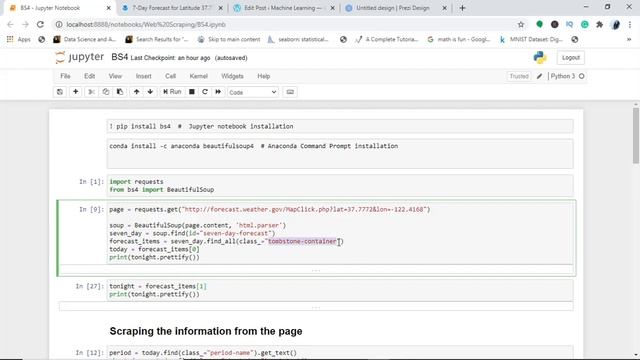Screen dimensions: 640x360
Task: Open the Search Results for bookmark
Action: pyautogui.click(x=157, y=40)
